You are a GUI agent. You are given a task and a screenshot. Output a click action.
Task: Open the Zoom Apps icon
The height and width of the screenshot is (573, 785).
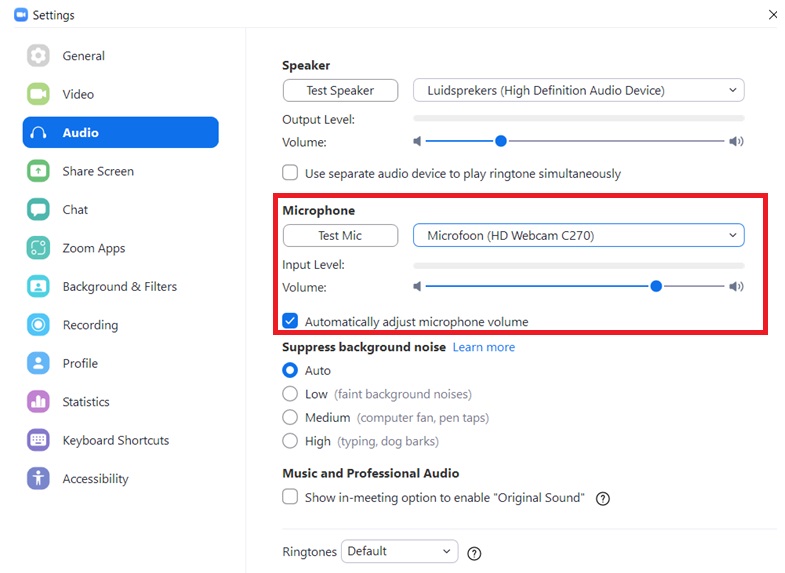(38, 248)
